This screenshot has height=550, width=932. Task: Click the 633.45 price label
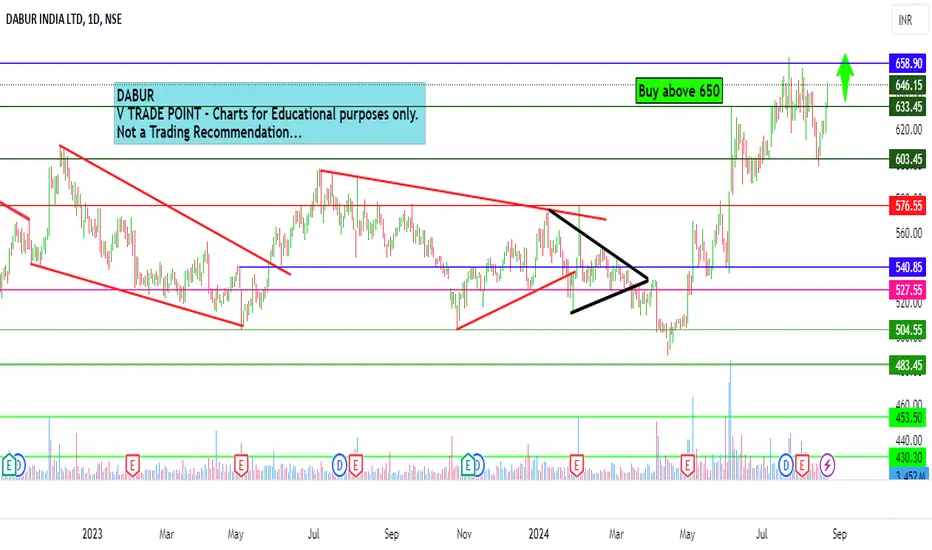pyautogui.click(x=908, y=106)
